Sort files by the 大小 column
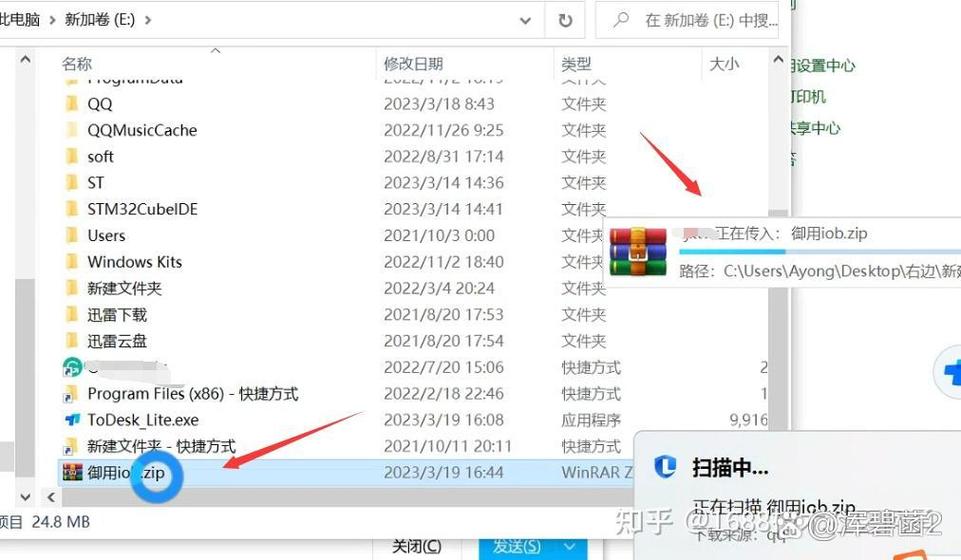The width and height of the screenshot is (961, 560). [x=724, y=64]
